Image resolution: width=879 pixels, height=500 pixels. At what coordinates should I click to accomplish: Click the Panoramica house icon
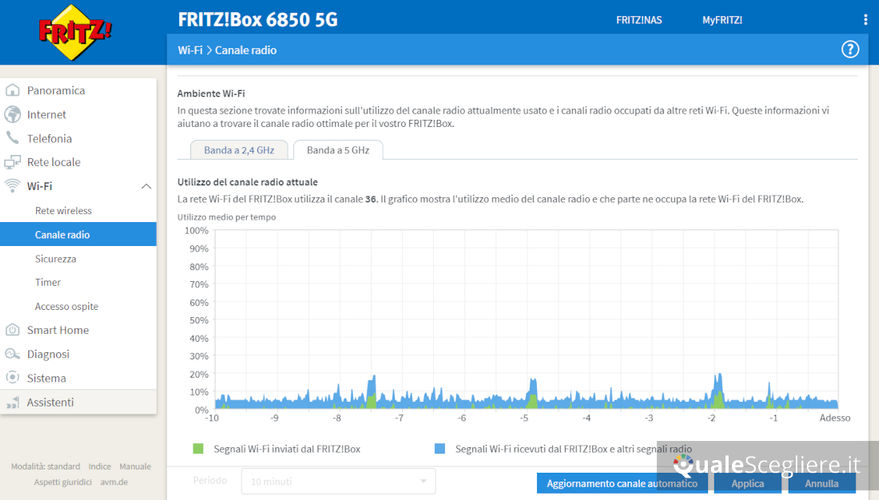coord(13,90)
